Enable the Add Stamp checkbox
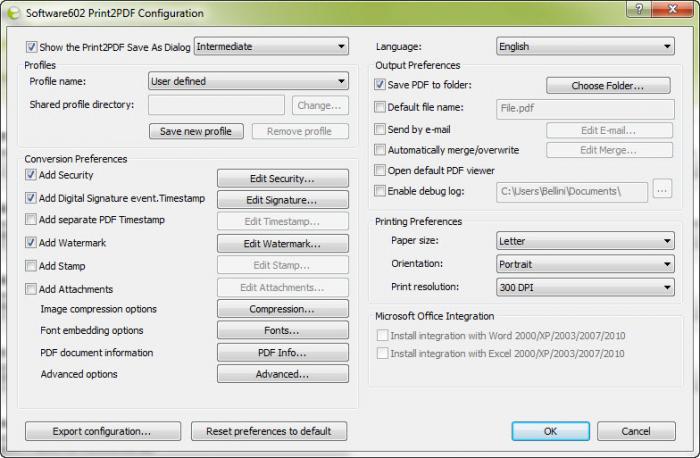700x458 pixels. point(30,266)
